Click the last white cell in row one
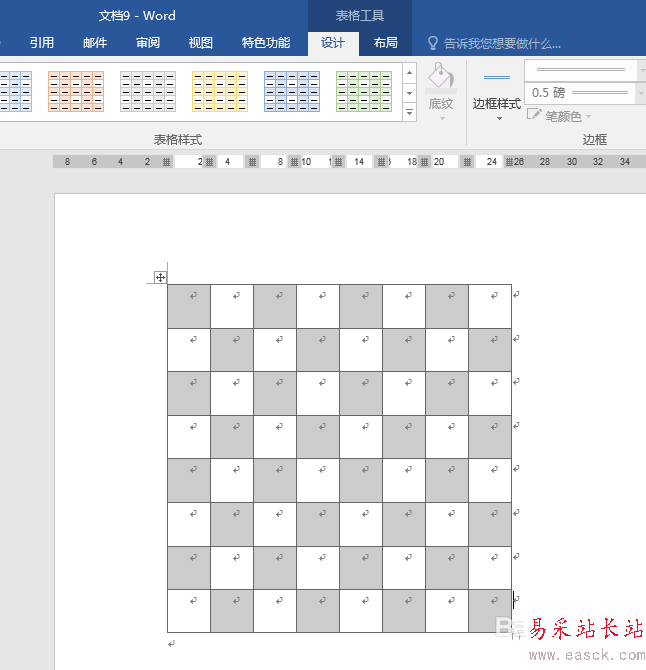This screenshot has height=670, width=646. pyautogui.click(x=490, y=306)
